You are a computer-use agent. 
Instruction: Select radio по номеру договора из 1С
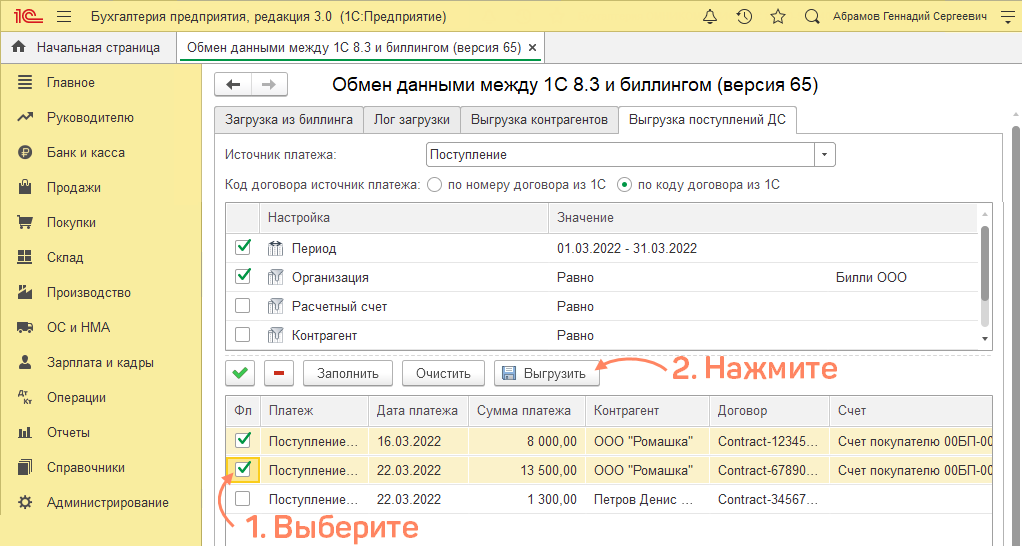point(434,185)
